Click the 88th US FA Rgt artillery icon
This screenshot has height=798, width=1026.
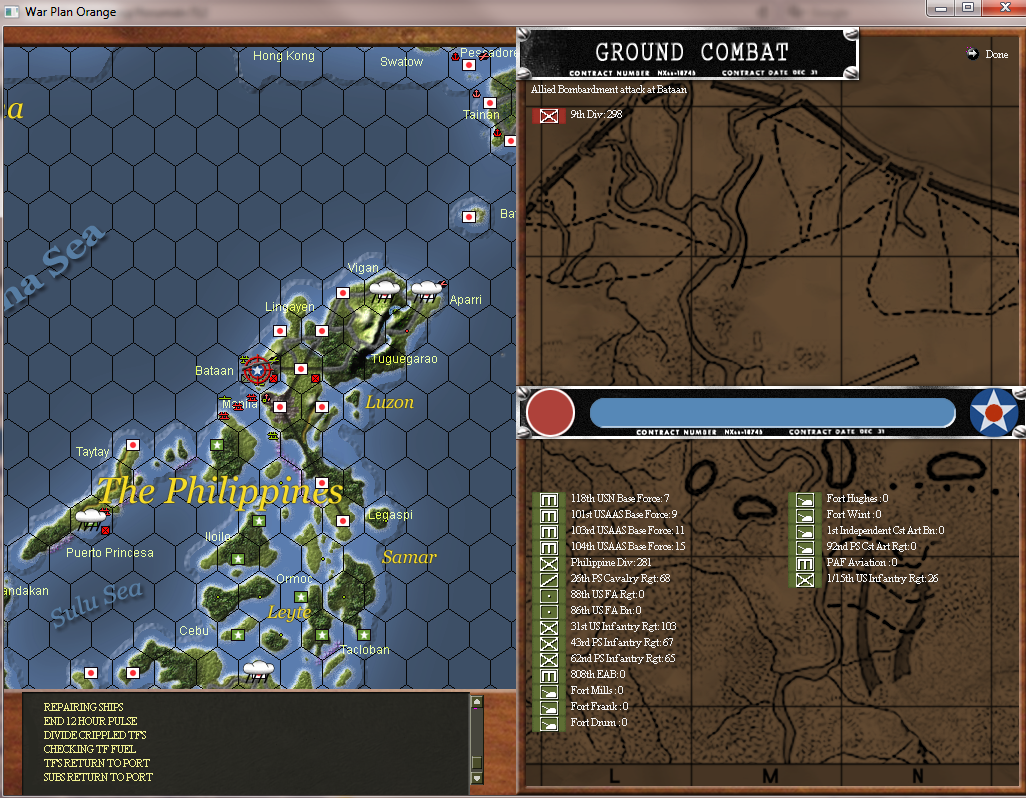click(x=548, y=596)
